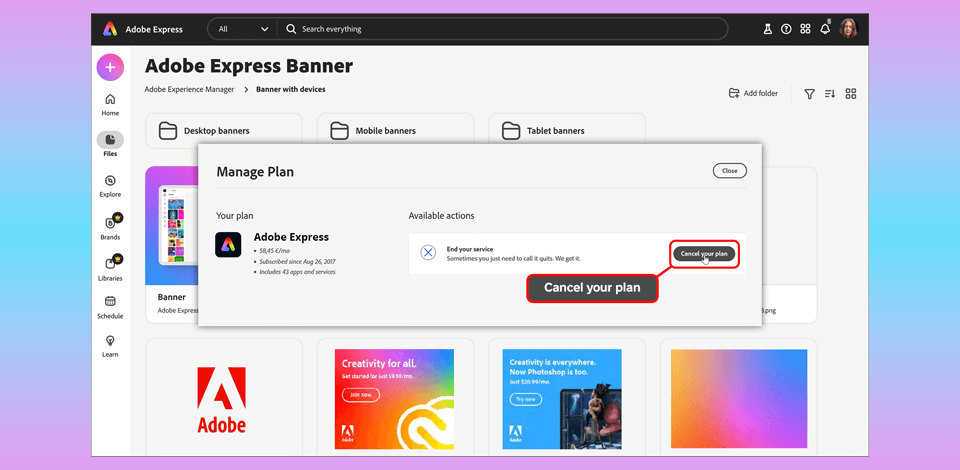Open the Banner file card thumbnail
Viewport: 960px width, 470px height.
(171, 225)
